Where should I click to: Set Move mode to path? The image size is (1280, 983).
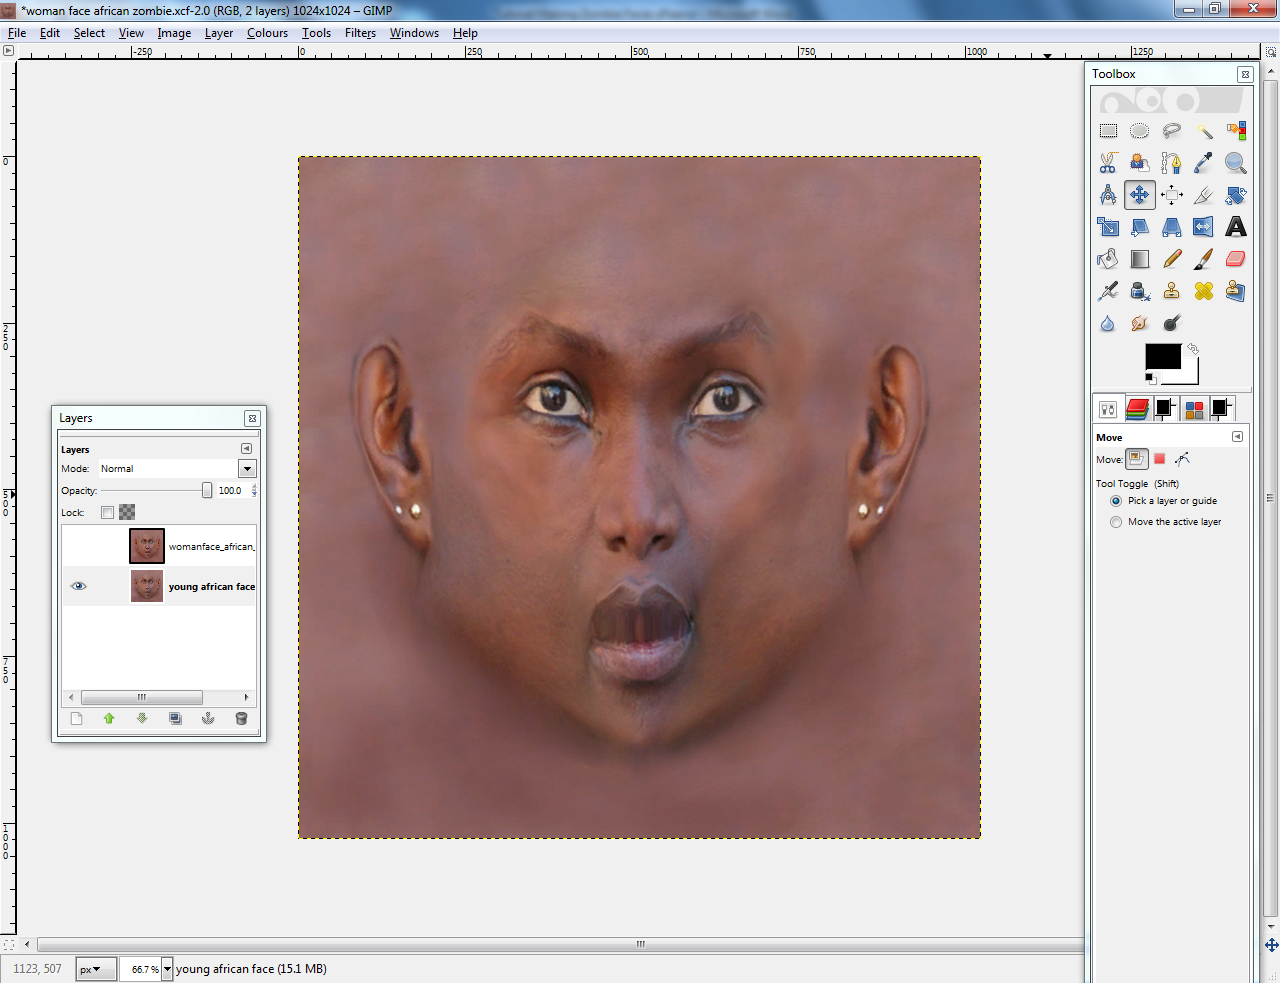[x=1183, y=459]
